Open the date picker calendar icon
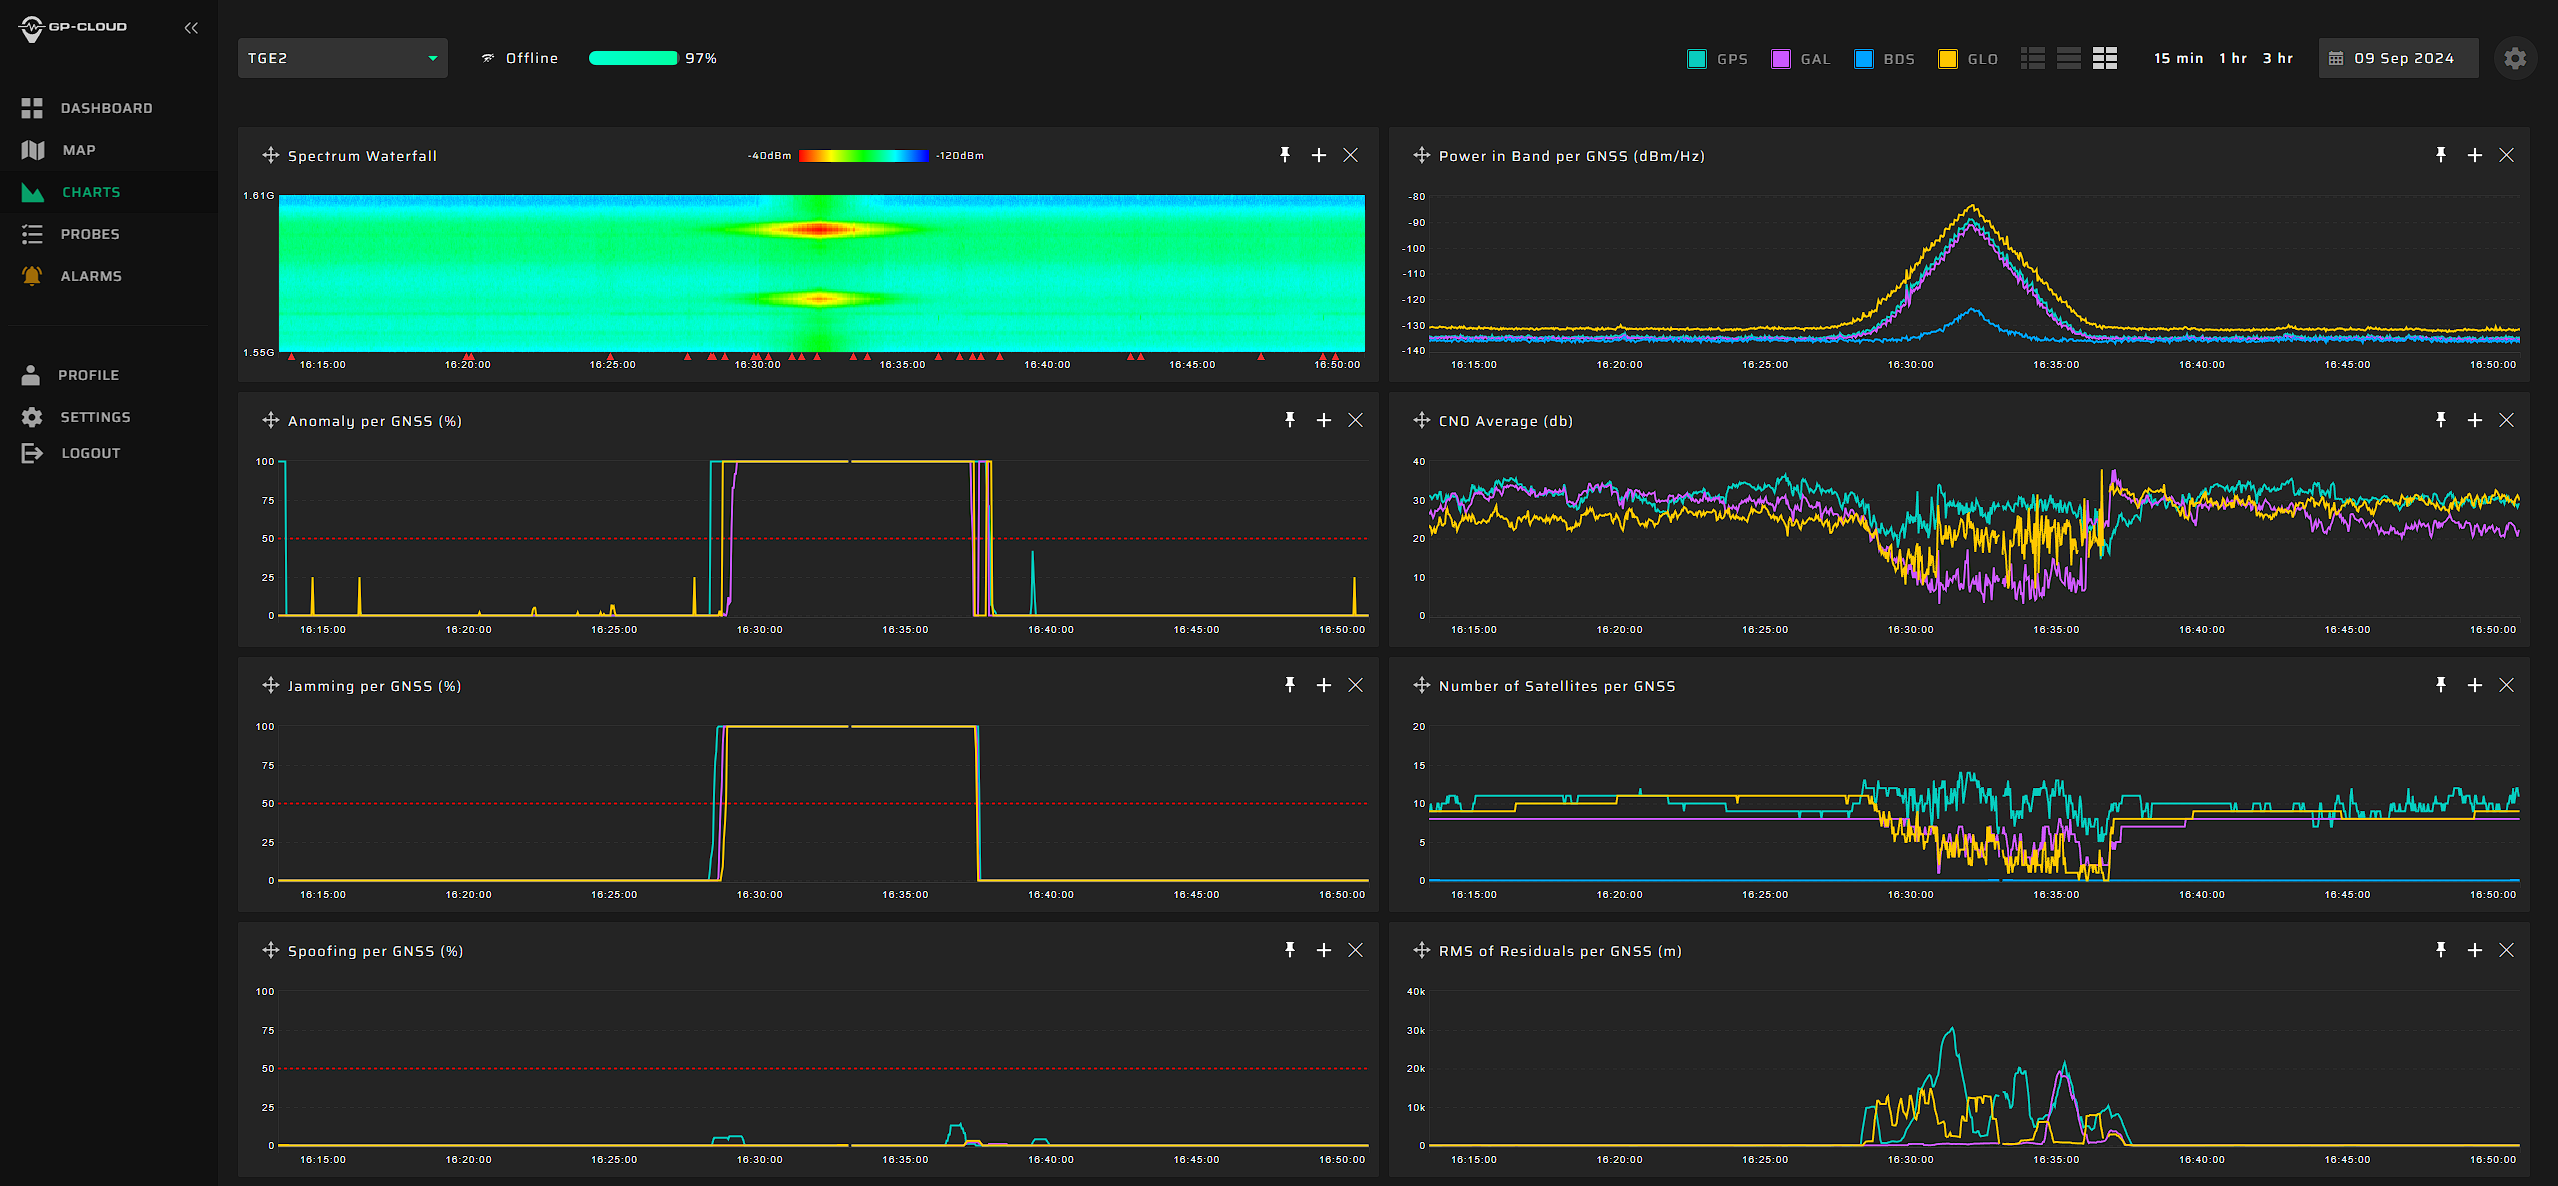This screenshot has width=2558, height=1186. click(2337, 57)
